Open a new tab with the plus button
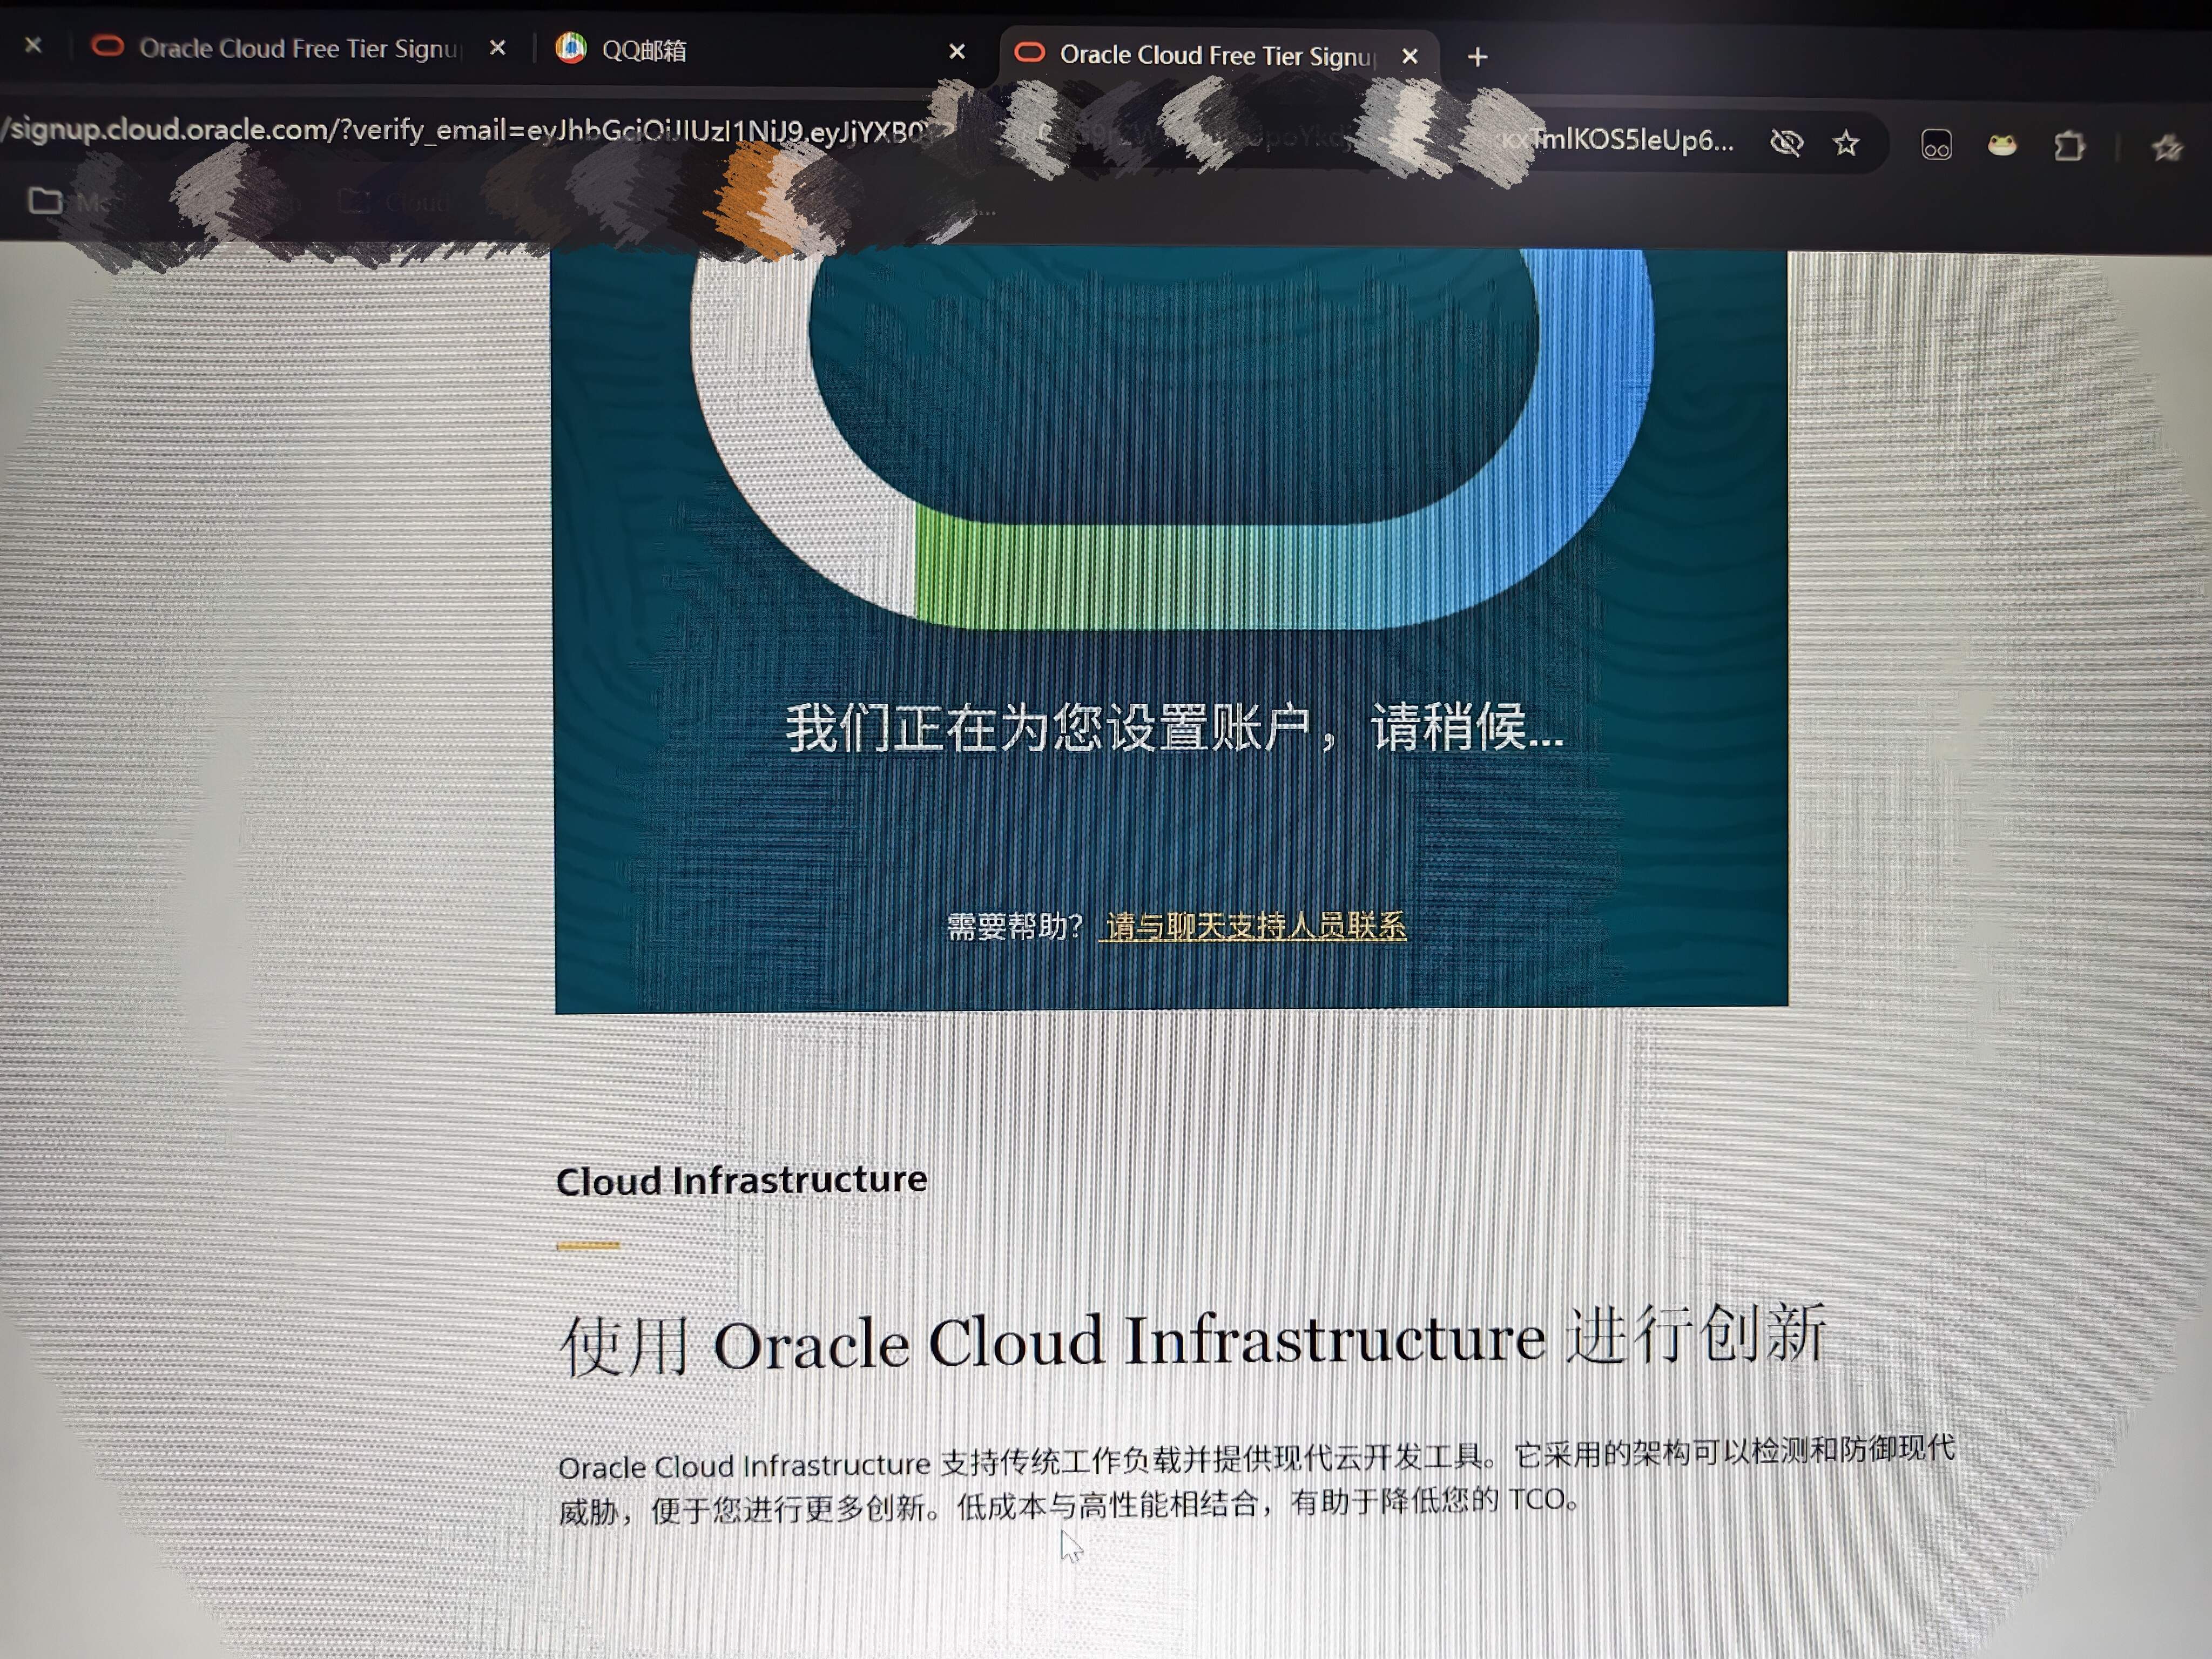The image size is (2212, 1659). (x=1477, y=57)
